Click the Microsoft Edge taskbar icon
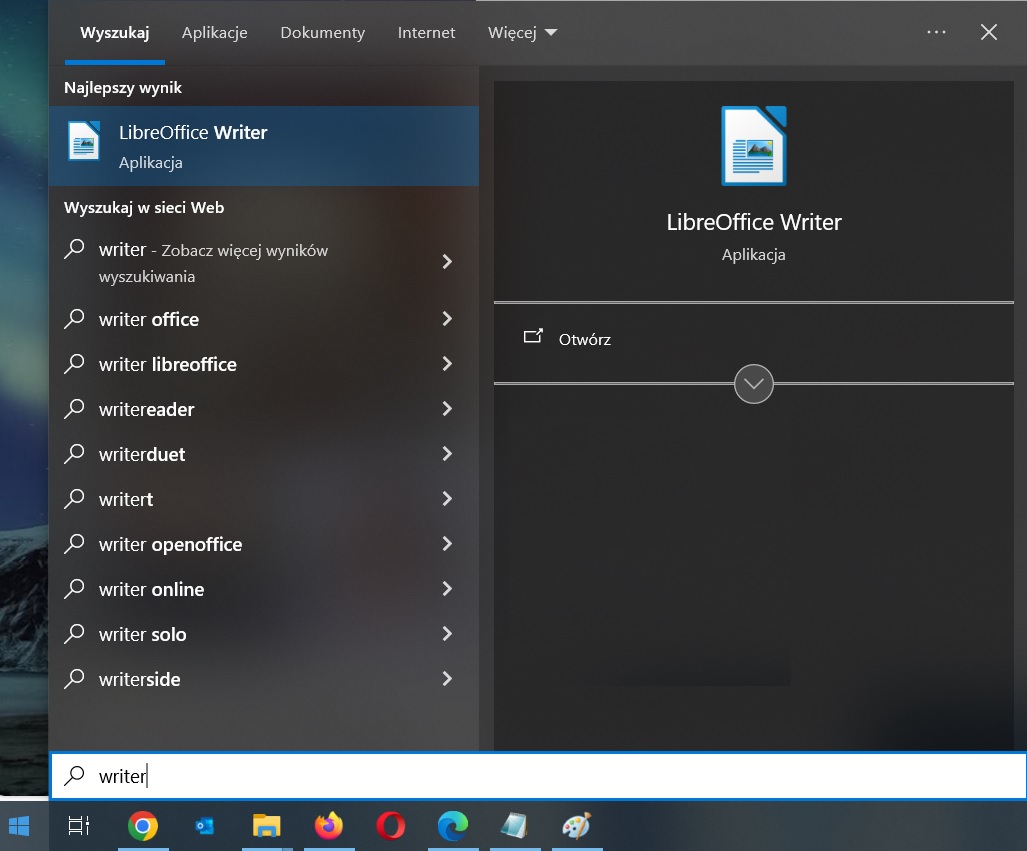1027x851 pixels. click(453, 826)
